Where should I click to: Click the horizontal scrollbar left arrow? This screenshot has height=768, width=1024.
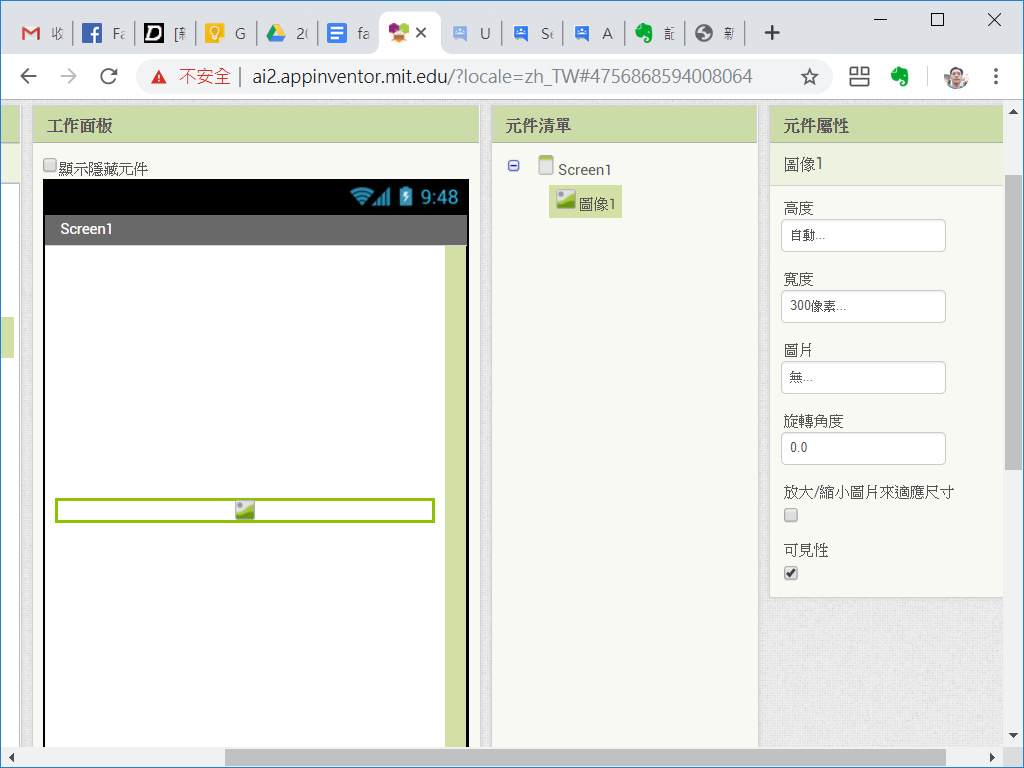click(x=11, y=758)
